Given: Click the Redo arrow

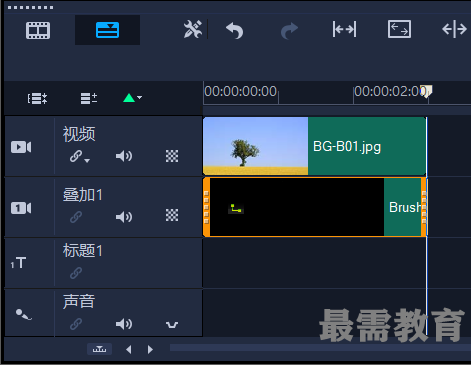Looking at the screenshot, I should point(289,30).
